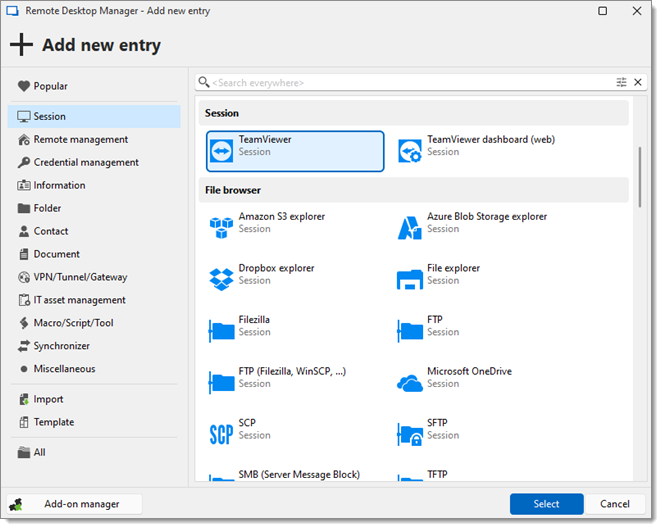
Task: Select the SMB (Server Message Block) entry
Action: 295,475
